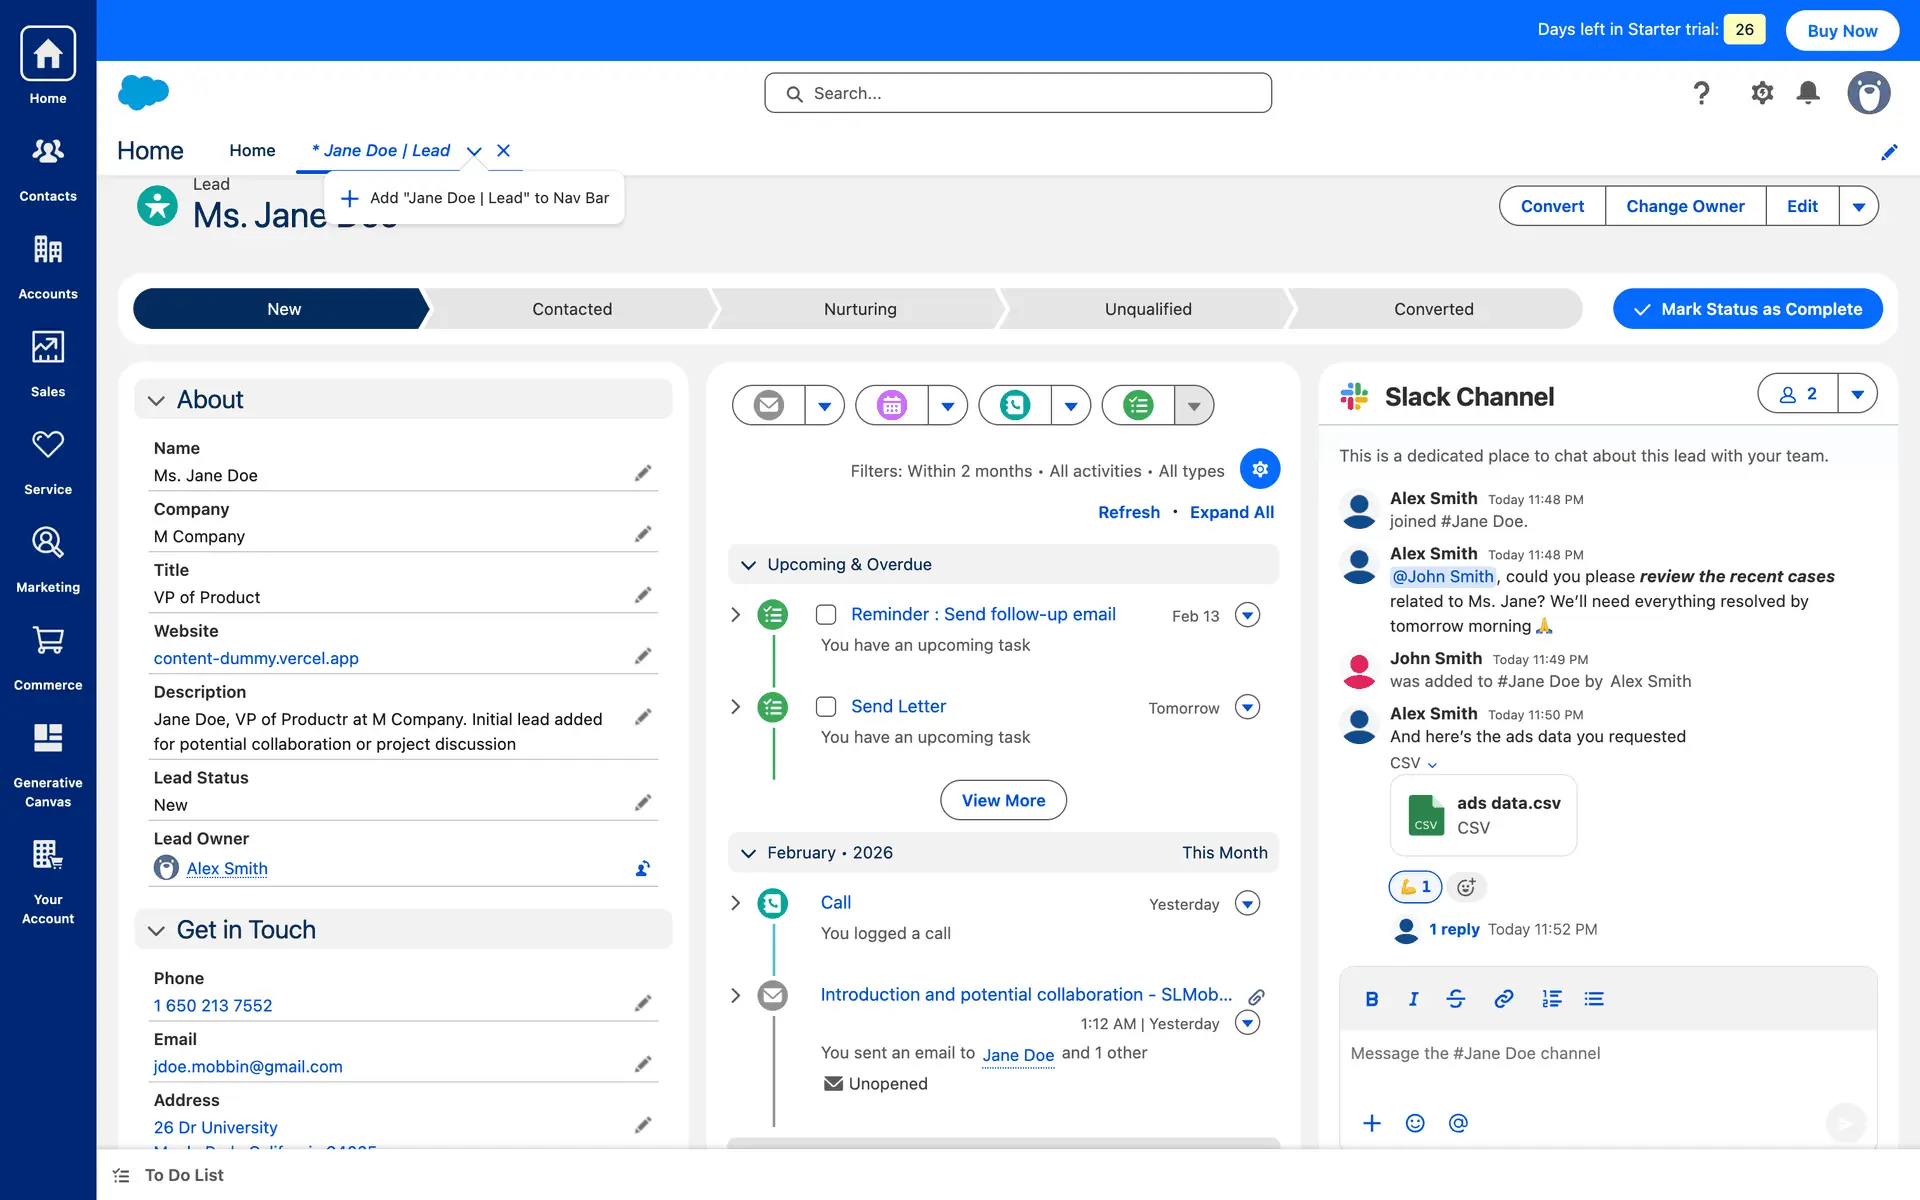Click Mark Status as Complete button

click(1747, 309)
